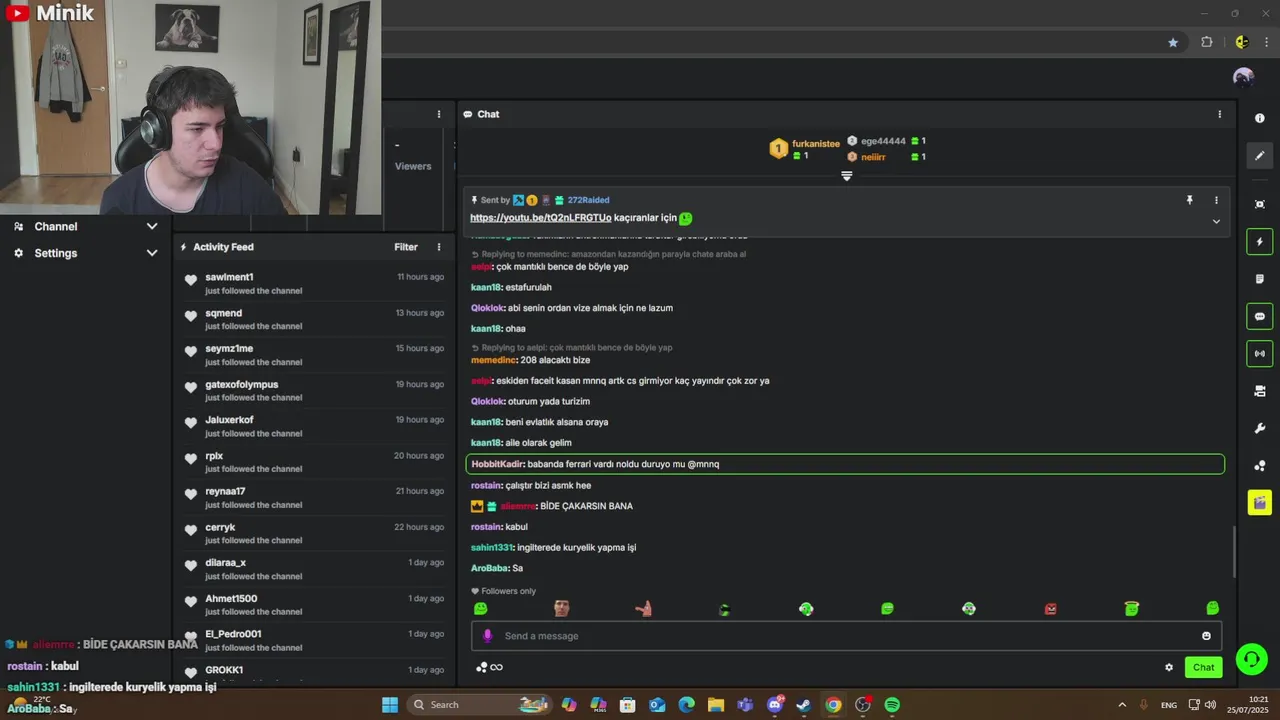Insert the pointing hand emote

(643, 608)
